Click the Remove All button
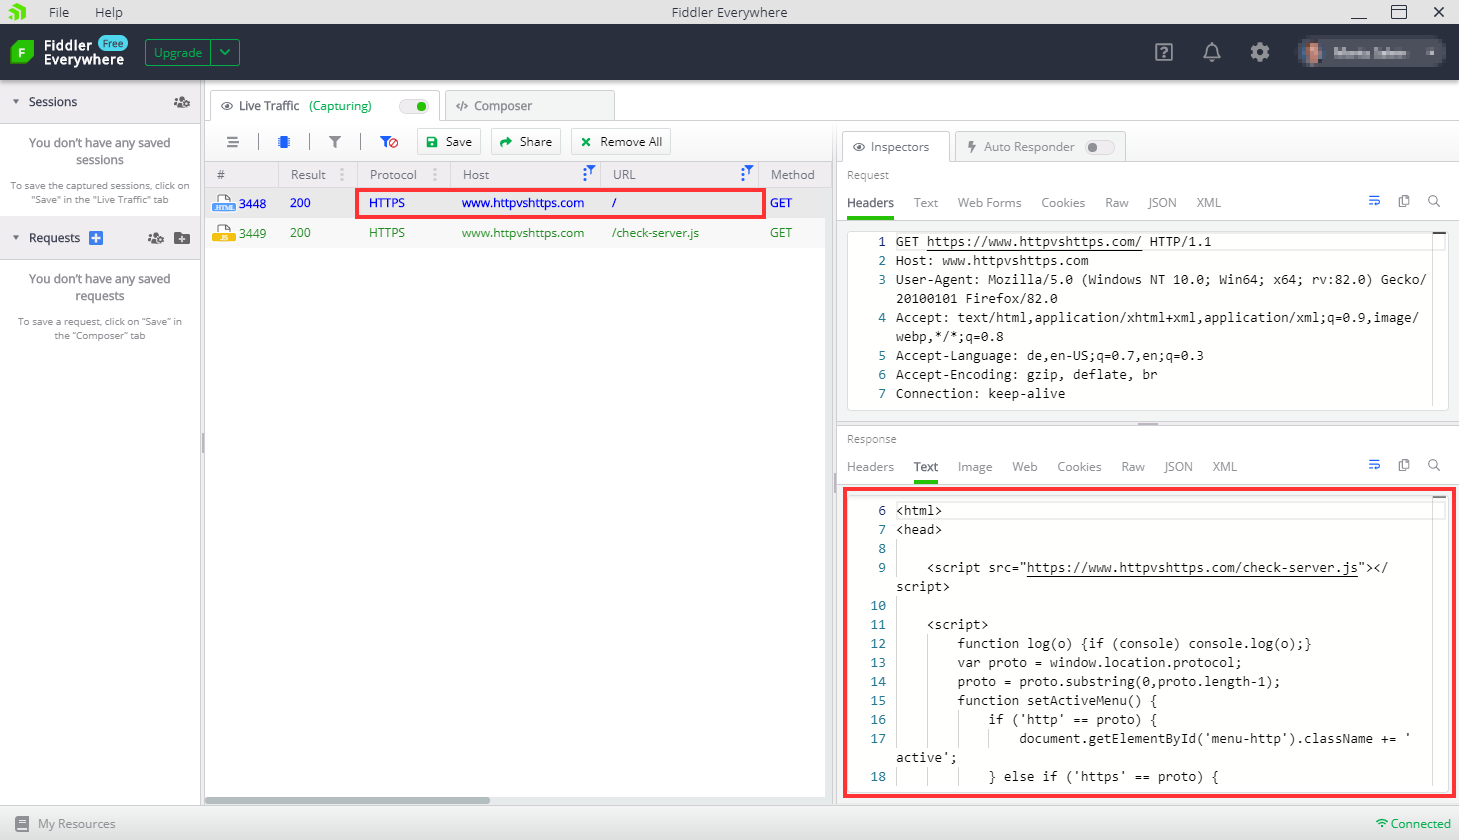Image resolution: width=1459 pixels, height=840 pixels. [621, 142]
